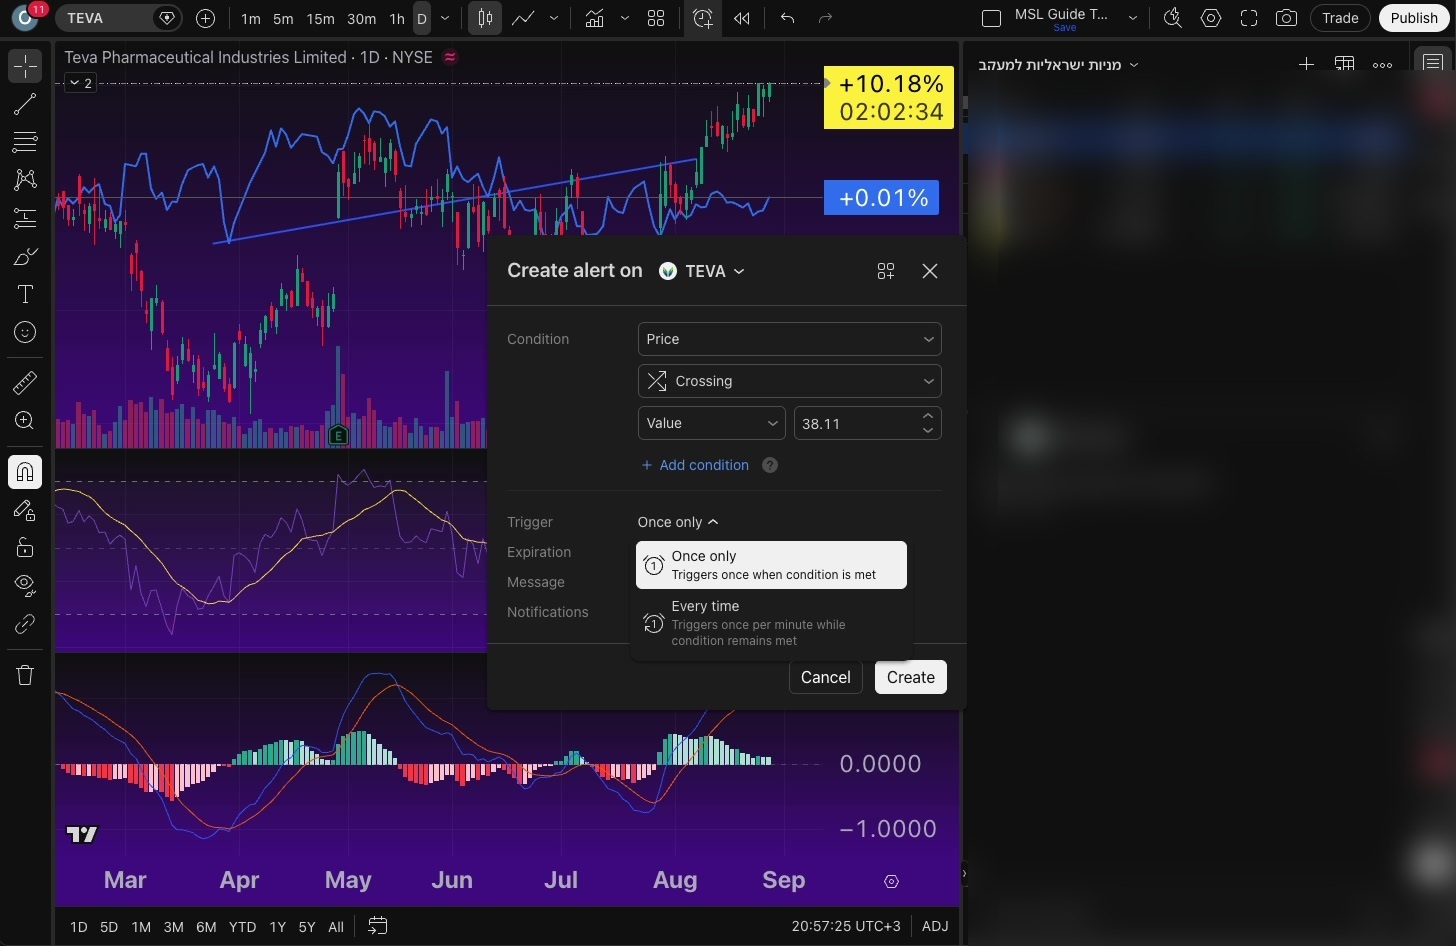The width and height of the screenshot is (1456, 946).
Task: Select the patterns drawing tool
Action: (25, 180)
